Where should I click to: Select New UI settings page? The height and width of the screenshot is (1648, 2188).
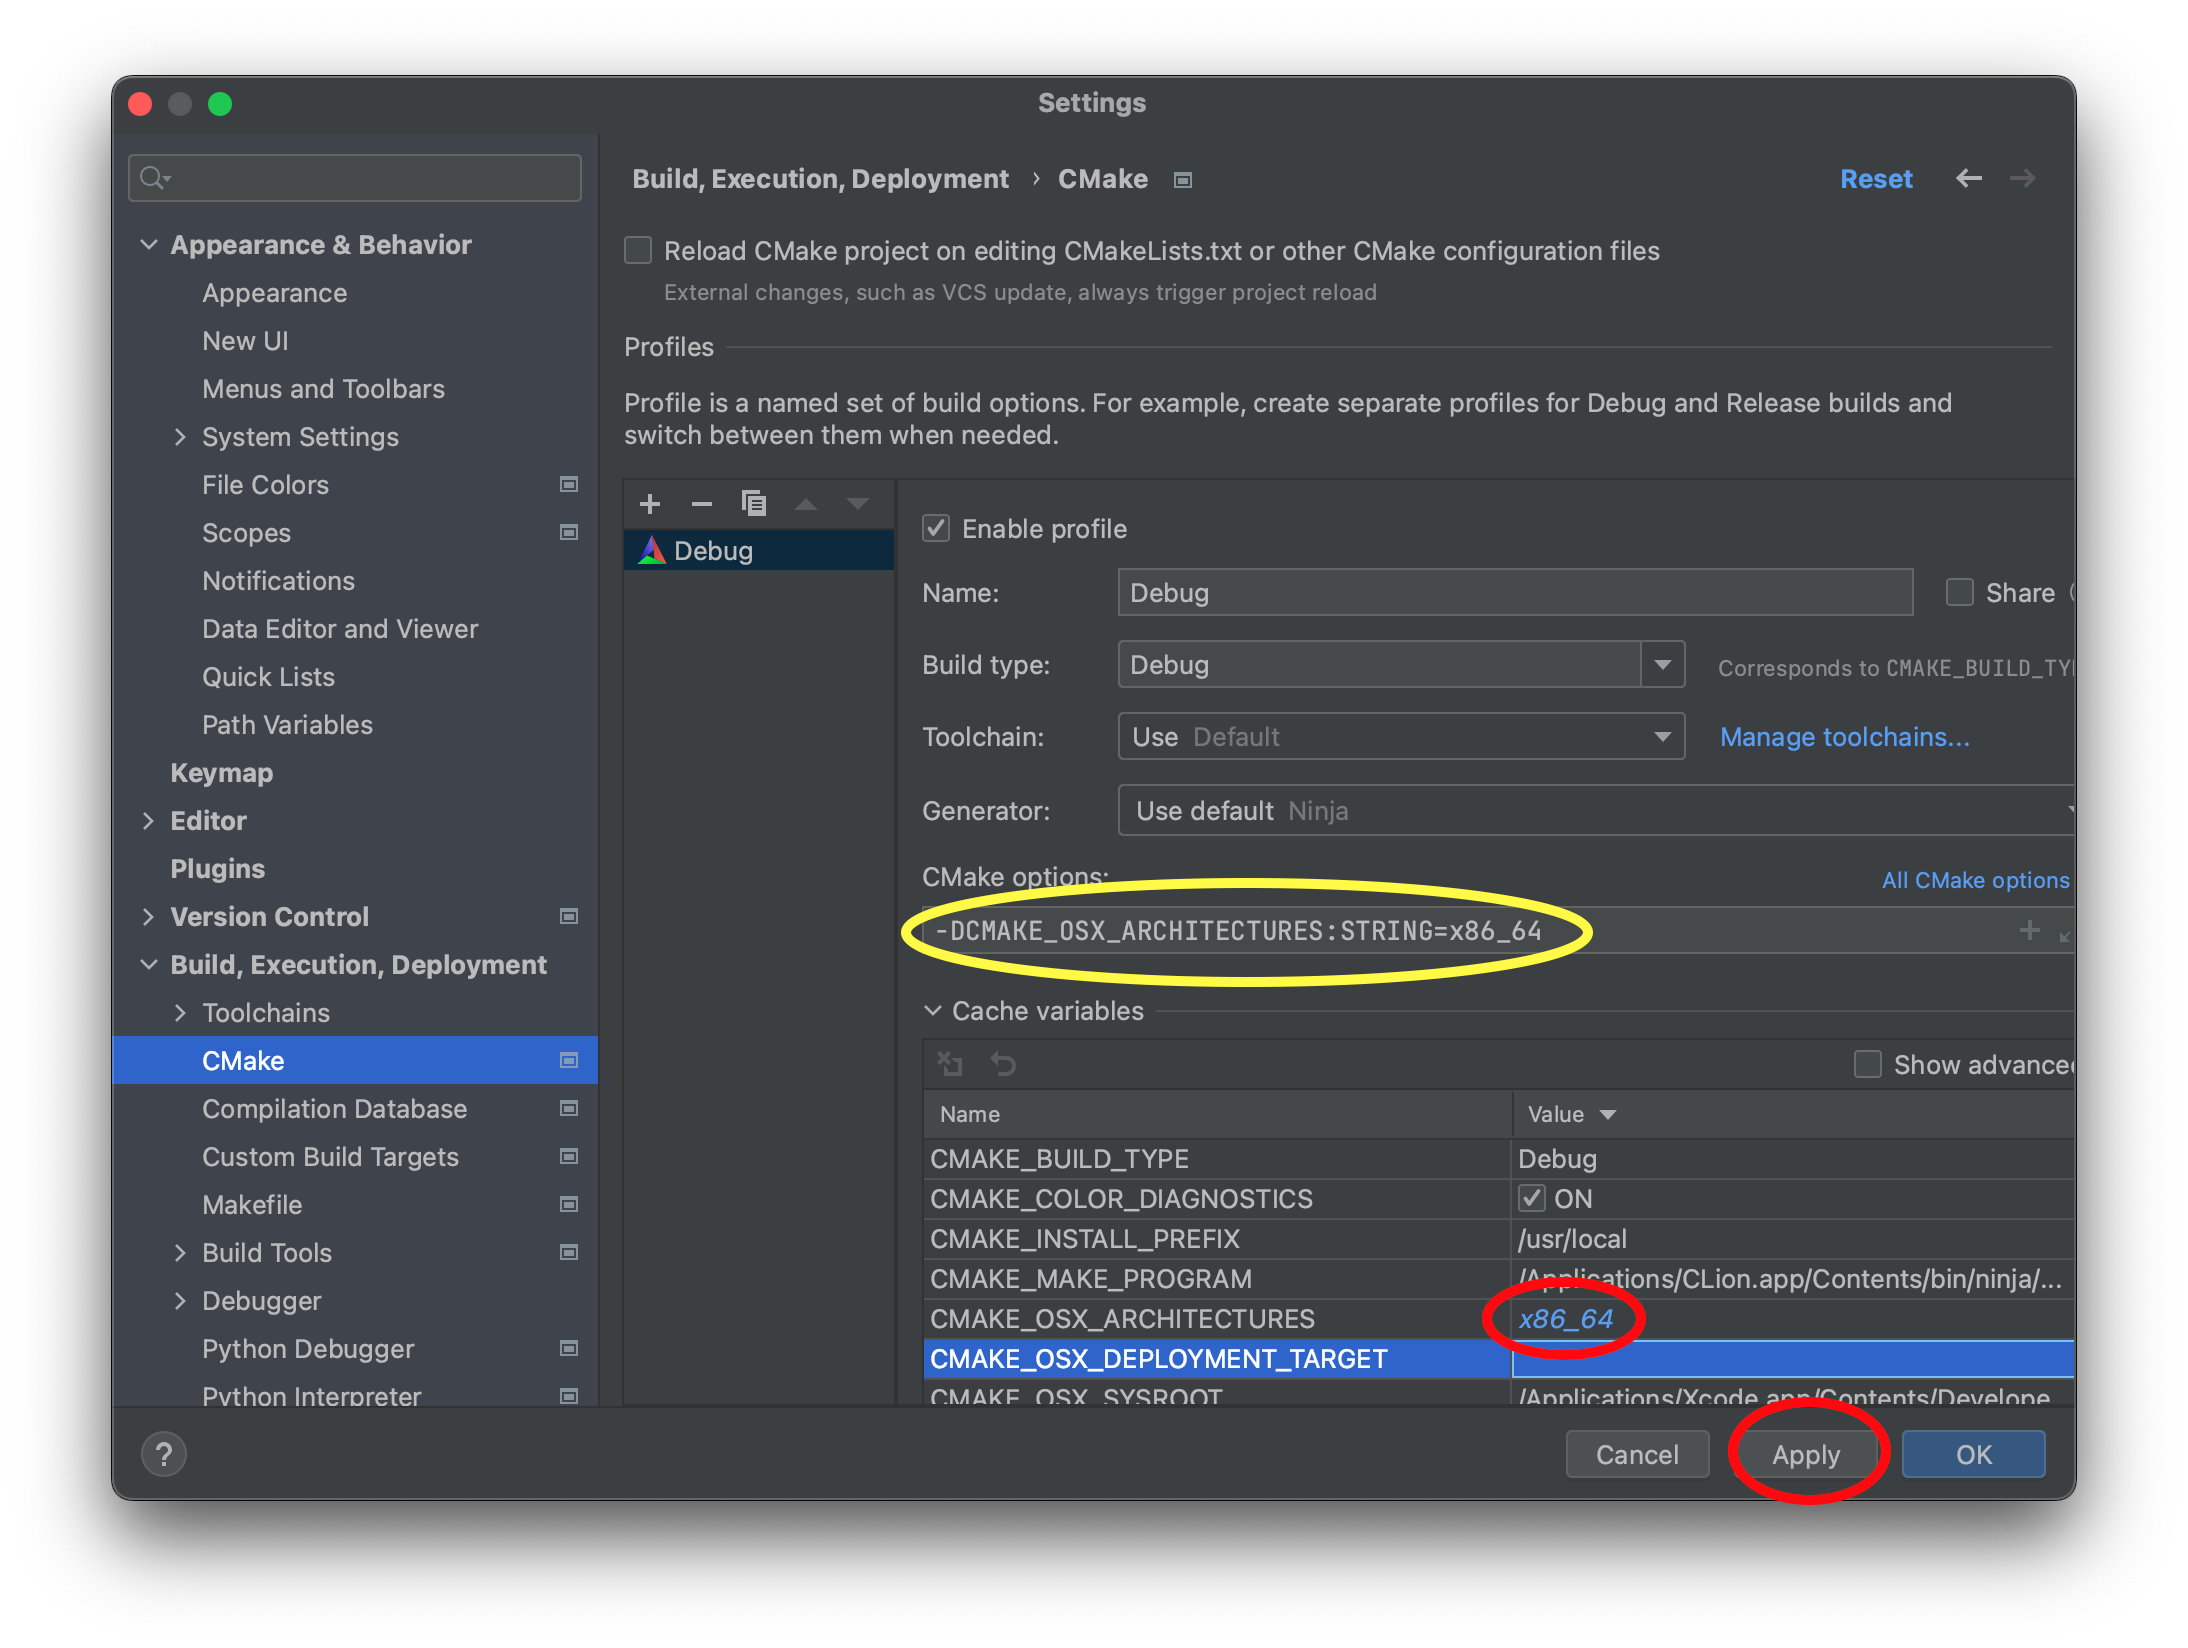(x=245, y=341)
